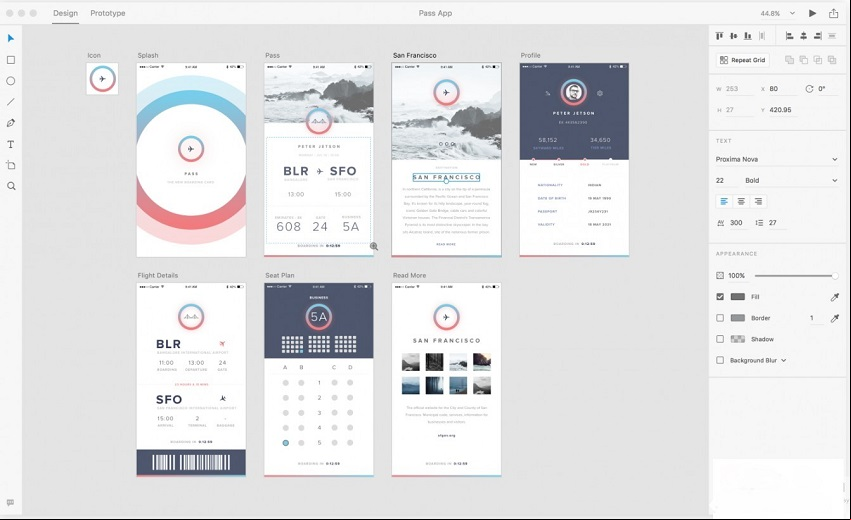Pick fill color with Fill eyedropper
Screen dimensions: 851x520
click(835, 297)
